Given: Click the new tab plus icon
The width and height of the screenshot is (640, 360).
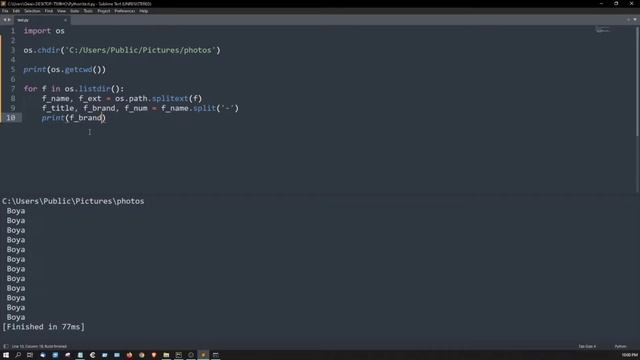Looking at the screenshot, I should click(628, 20).
